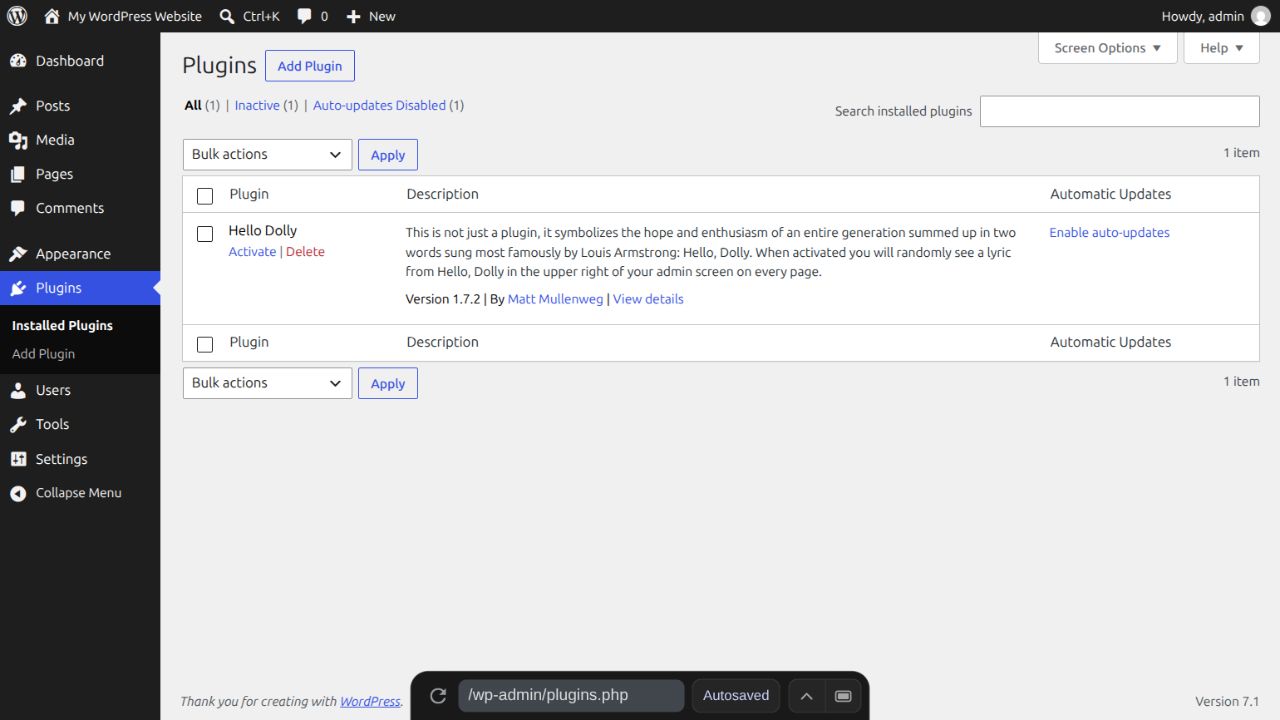Open the Add Plugin submenu item
This screenshot has height=720, width=1280.
pos(80,354)
